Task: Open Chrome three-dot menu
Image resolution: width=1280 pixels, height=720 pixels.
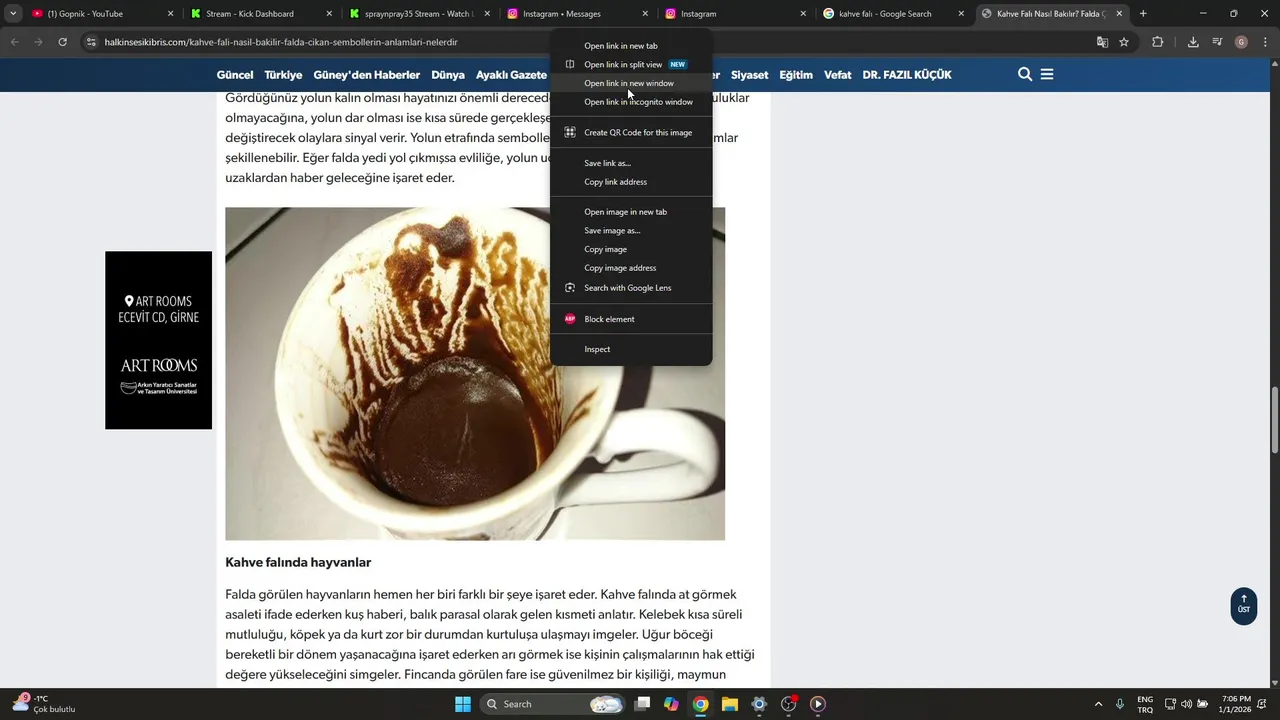Action: (x=1264, y=42)
